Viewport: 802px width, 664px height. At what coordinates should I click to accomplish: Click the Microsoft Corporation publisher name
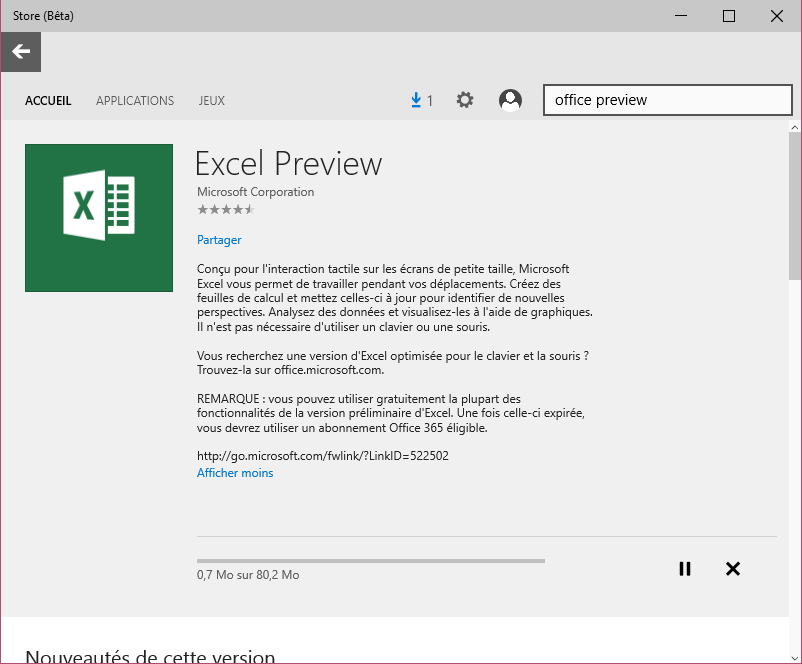pyautogui.click(x=256, y=192)
